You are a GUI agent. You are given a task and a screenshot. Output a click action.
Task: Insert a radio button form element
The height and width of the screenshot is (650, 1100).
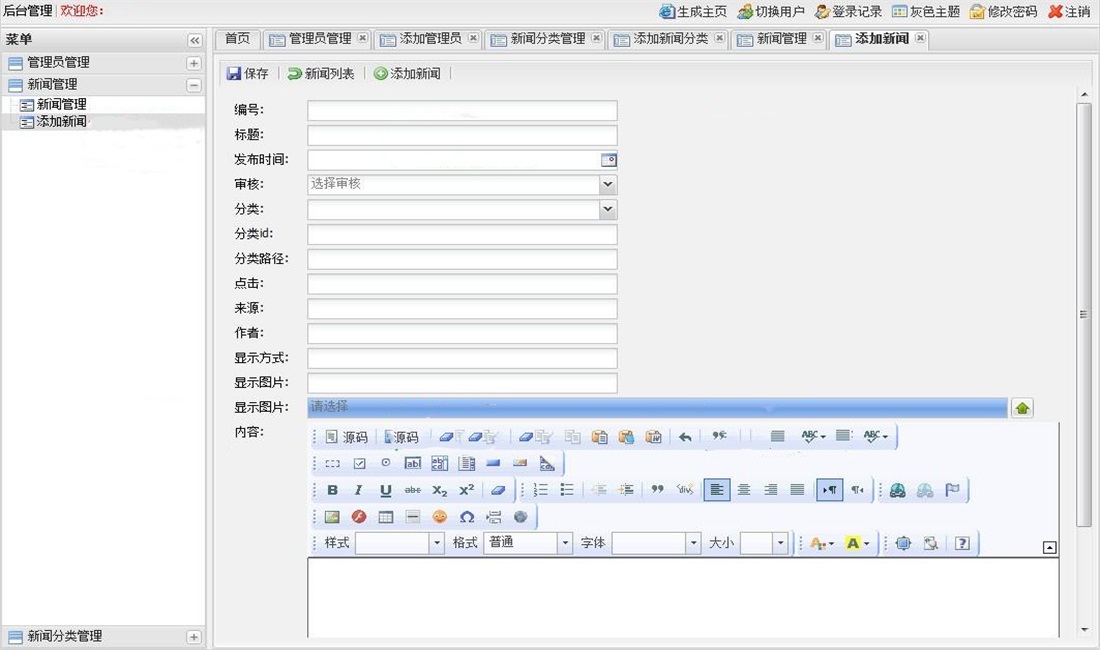386,463
